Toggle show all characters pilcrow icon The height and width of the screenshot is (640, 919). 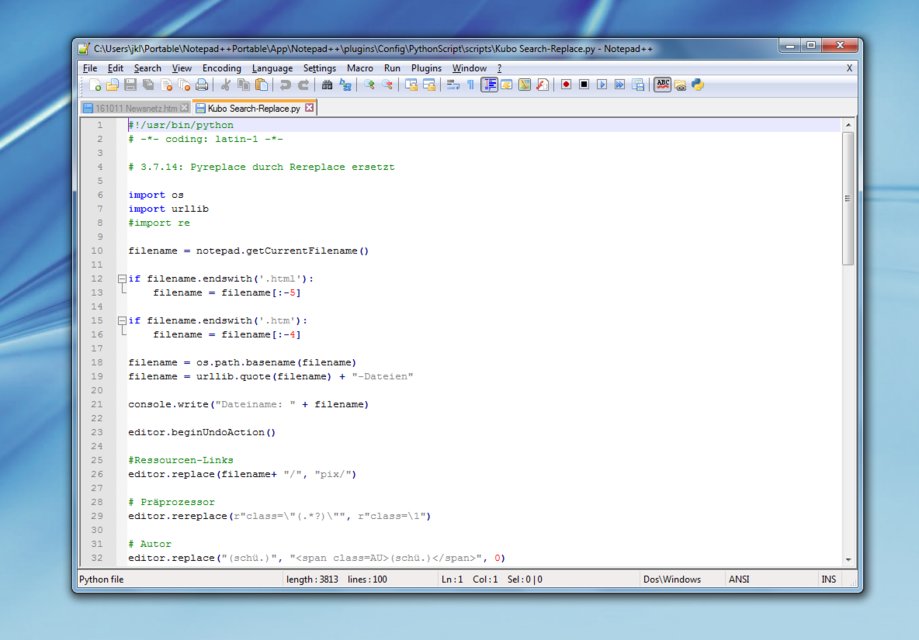tap(471, 86)
